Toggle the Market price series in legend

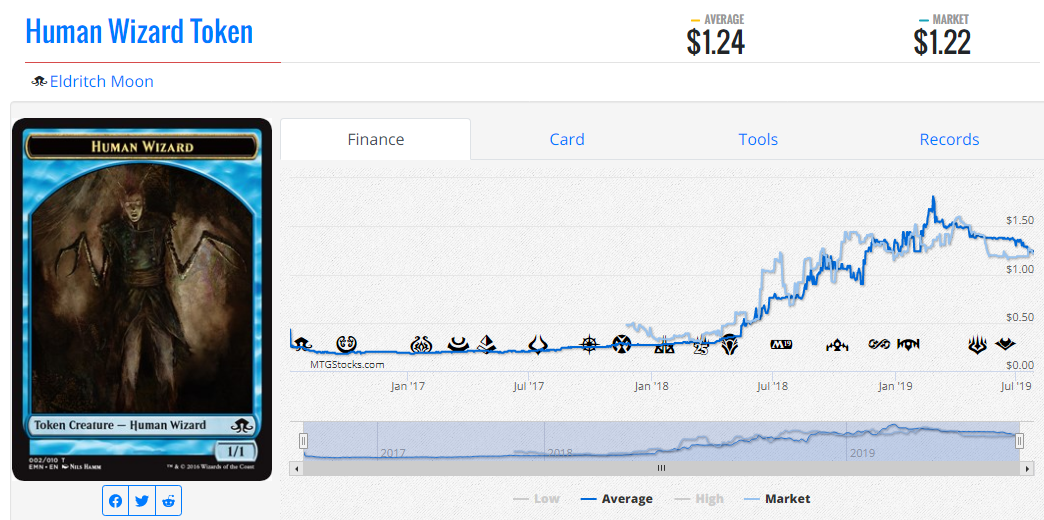click(776, 499)
